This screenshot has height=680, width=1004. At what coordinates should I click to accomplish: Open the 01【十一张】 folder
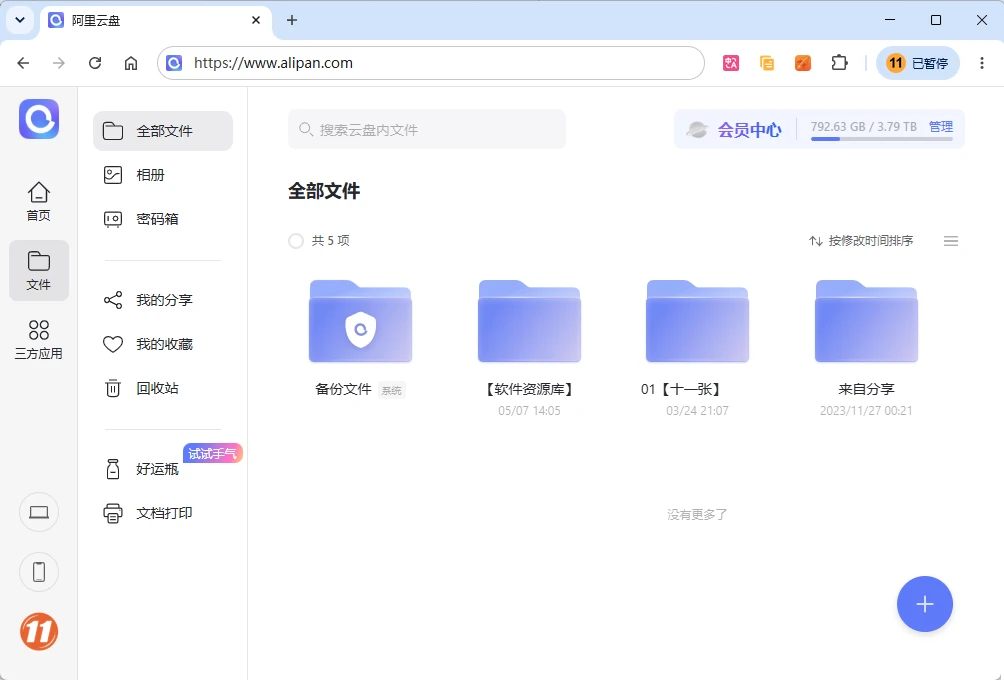697,321
